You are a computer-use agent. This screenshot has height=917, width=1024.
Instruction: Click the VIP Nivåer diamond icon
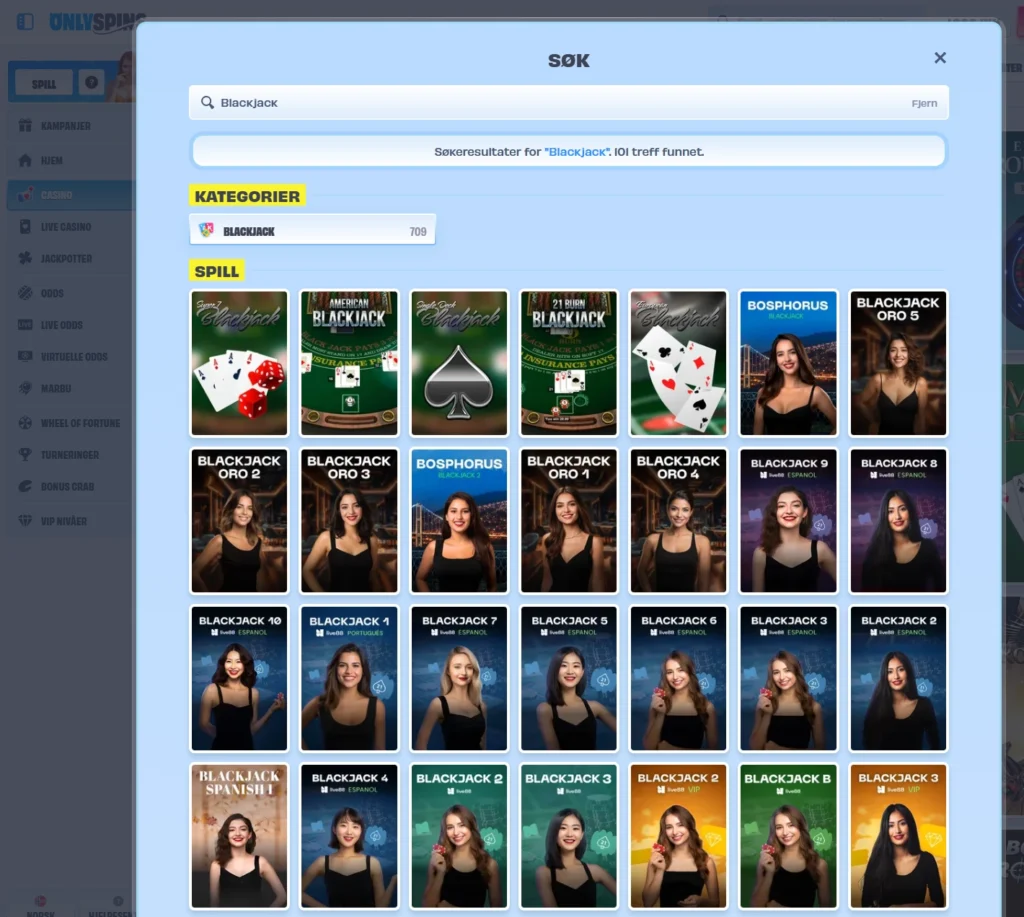pos(25,521)
